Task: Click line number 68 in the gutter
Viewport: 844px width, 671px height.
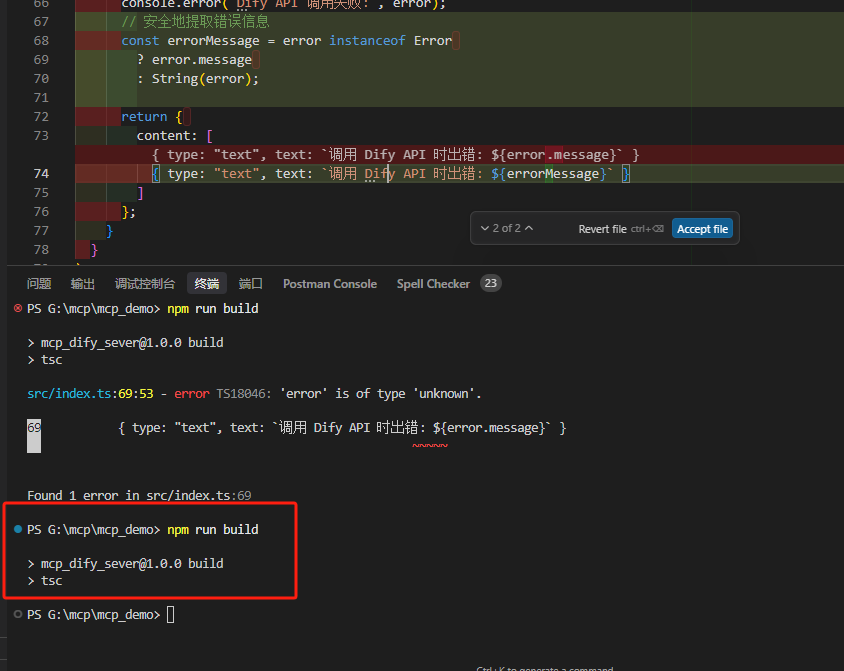Action: 41,40
